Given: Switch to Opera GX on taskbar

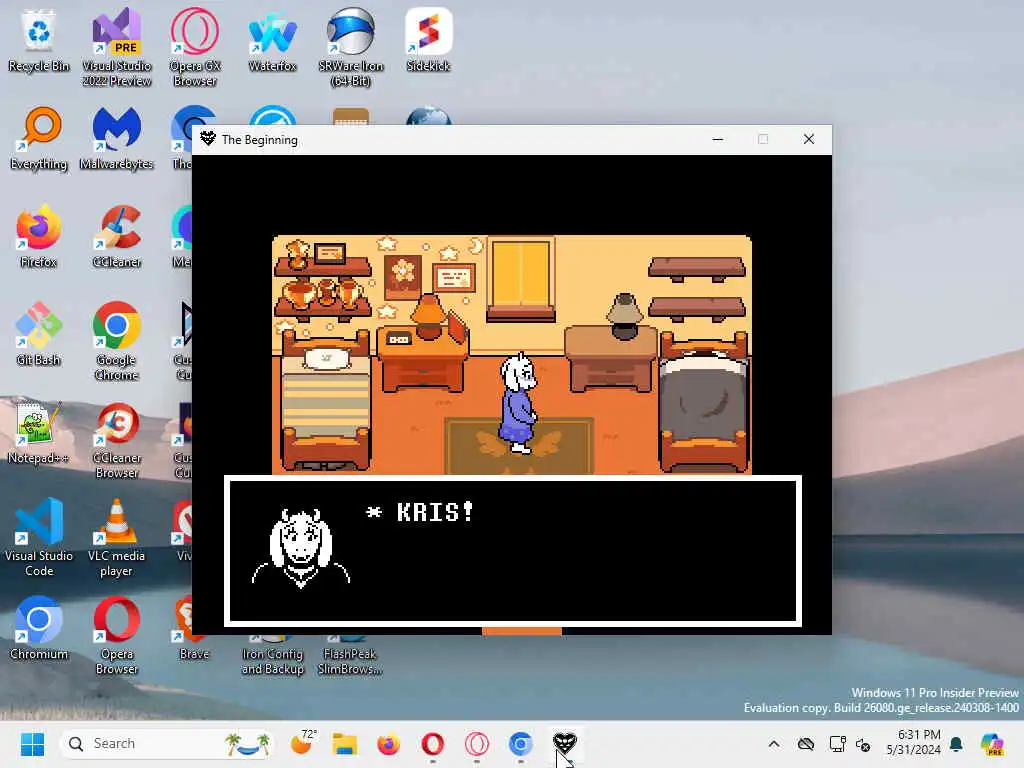Looking at the screenshot, I should coord(477,744).
